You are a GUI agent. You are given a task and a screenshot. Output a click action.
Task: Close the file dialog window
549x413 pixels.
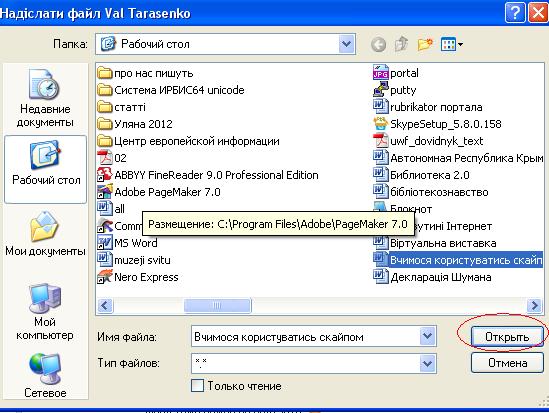(538, 13)
